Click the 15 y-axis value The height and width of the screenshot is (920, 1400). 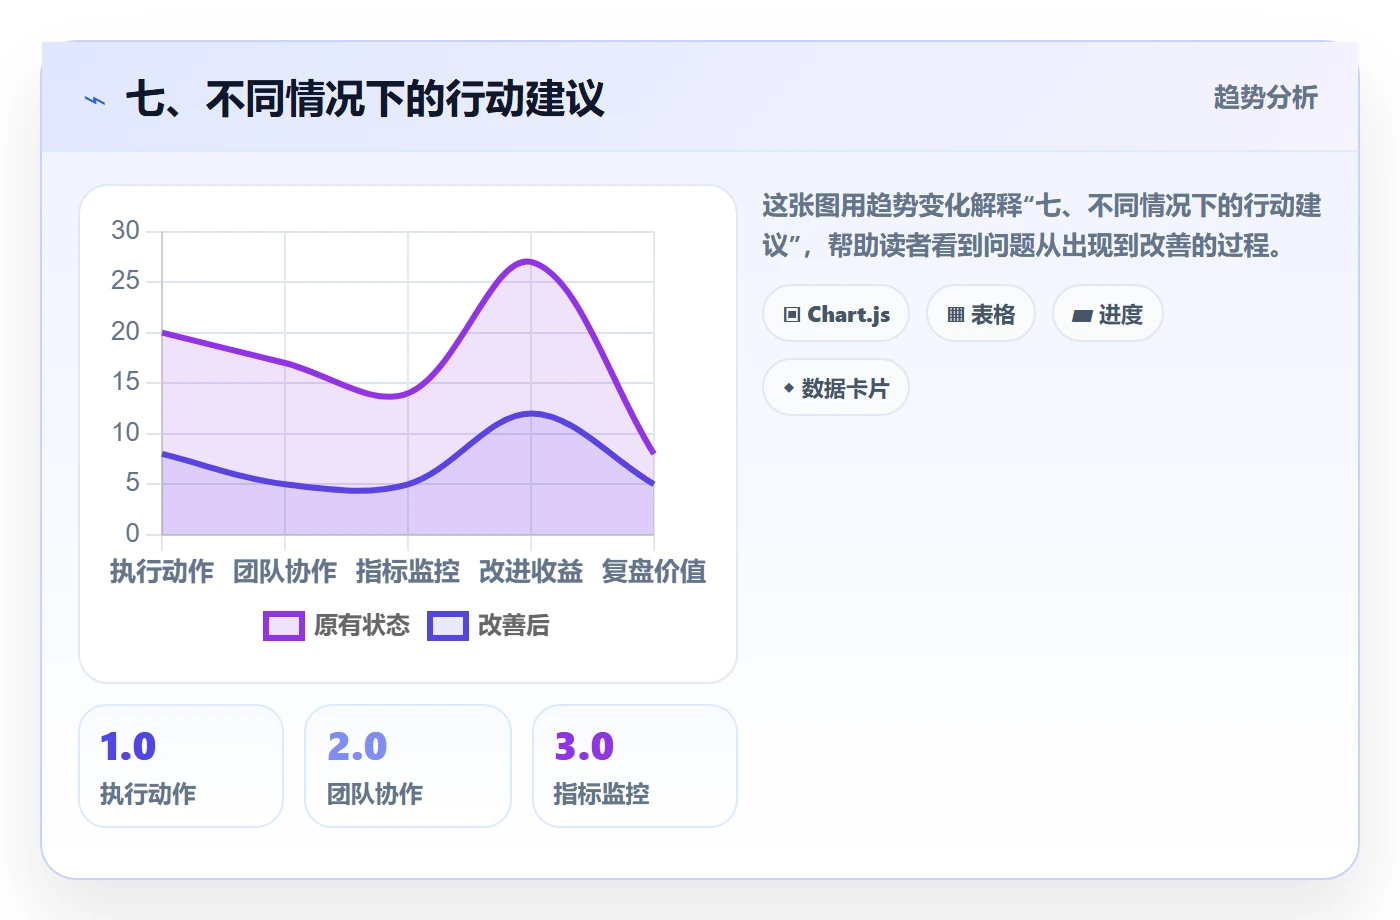(125, 382)
